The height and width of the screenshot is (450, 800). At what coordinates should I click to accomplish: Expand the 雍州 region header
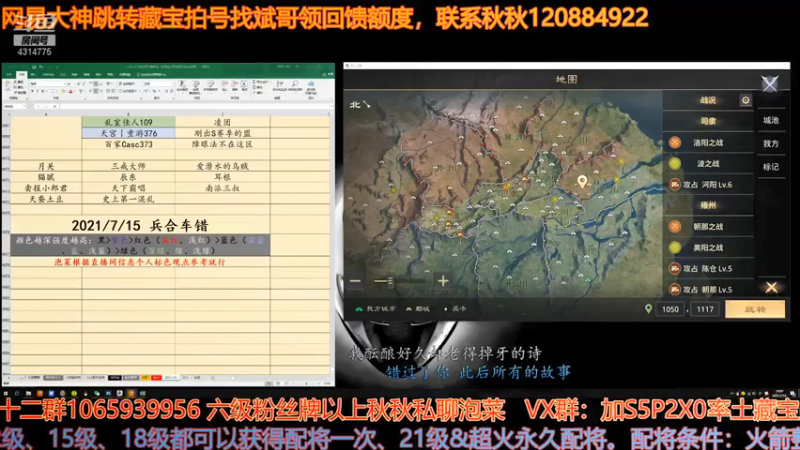point(708,205)
